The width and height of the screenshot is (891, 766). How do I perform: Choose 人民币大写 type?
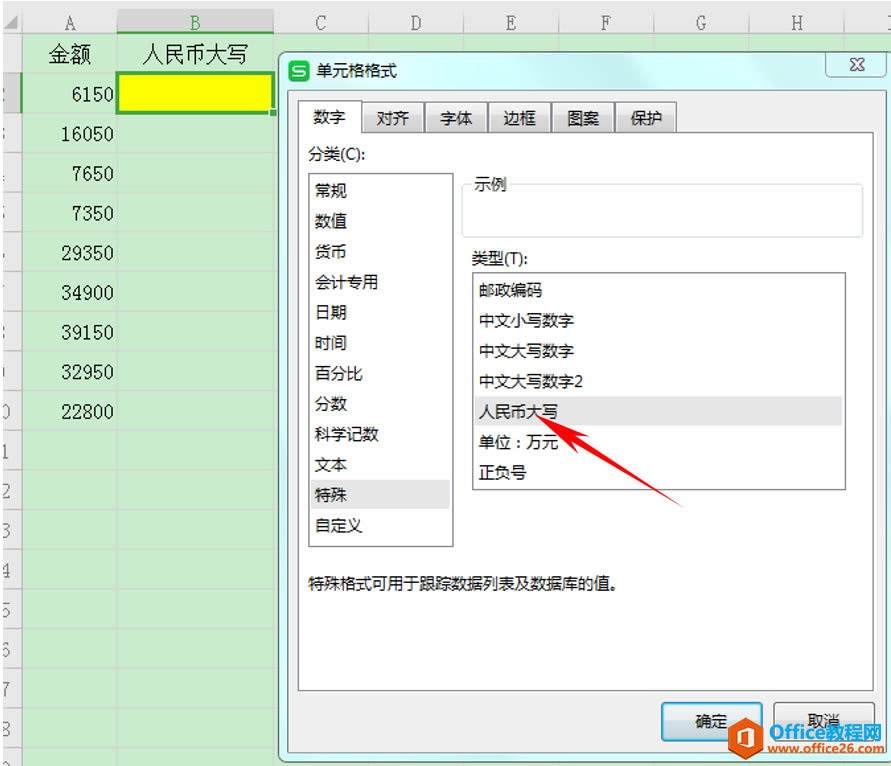(x=658, y=411)
